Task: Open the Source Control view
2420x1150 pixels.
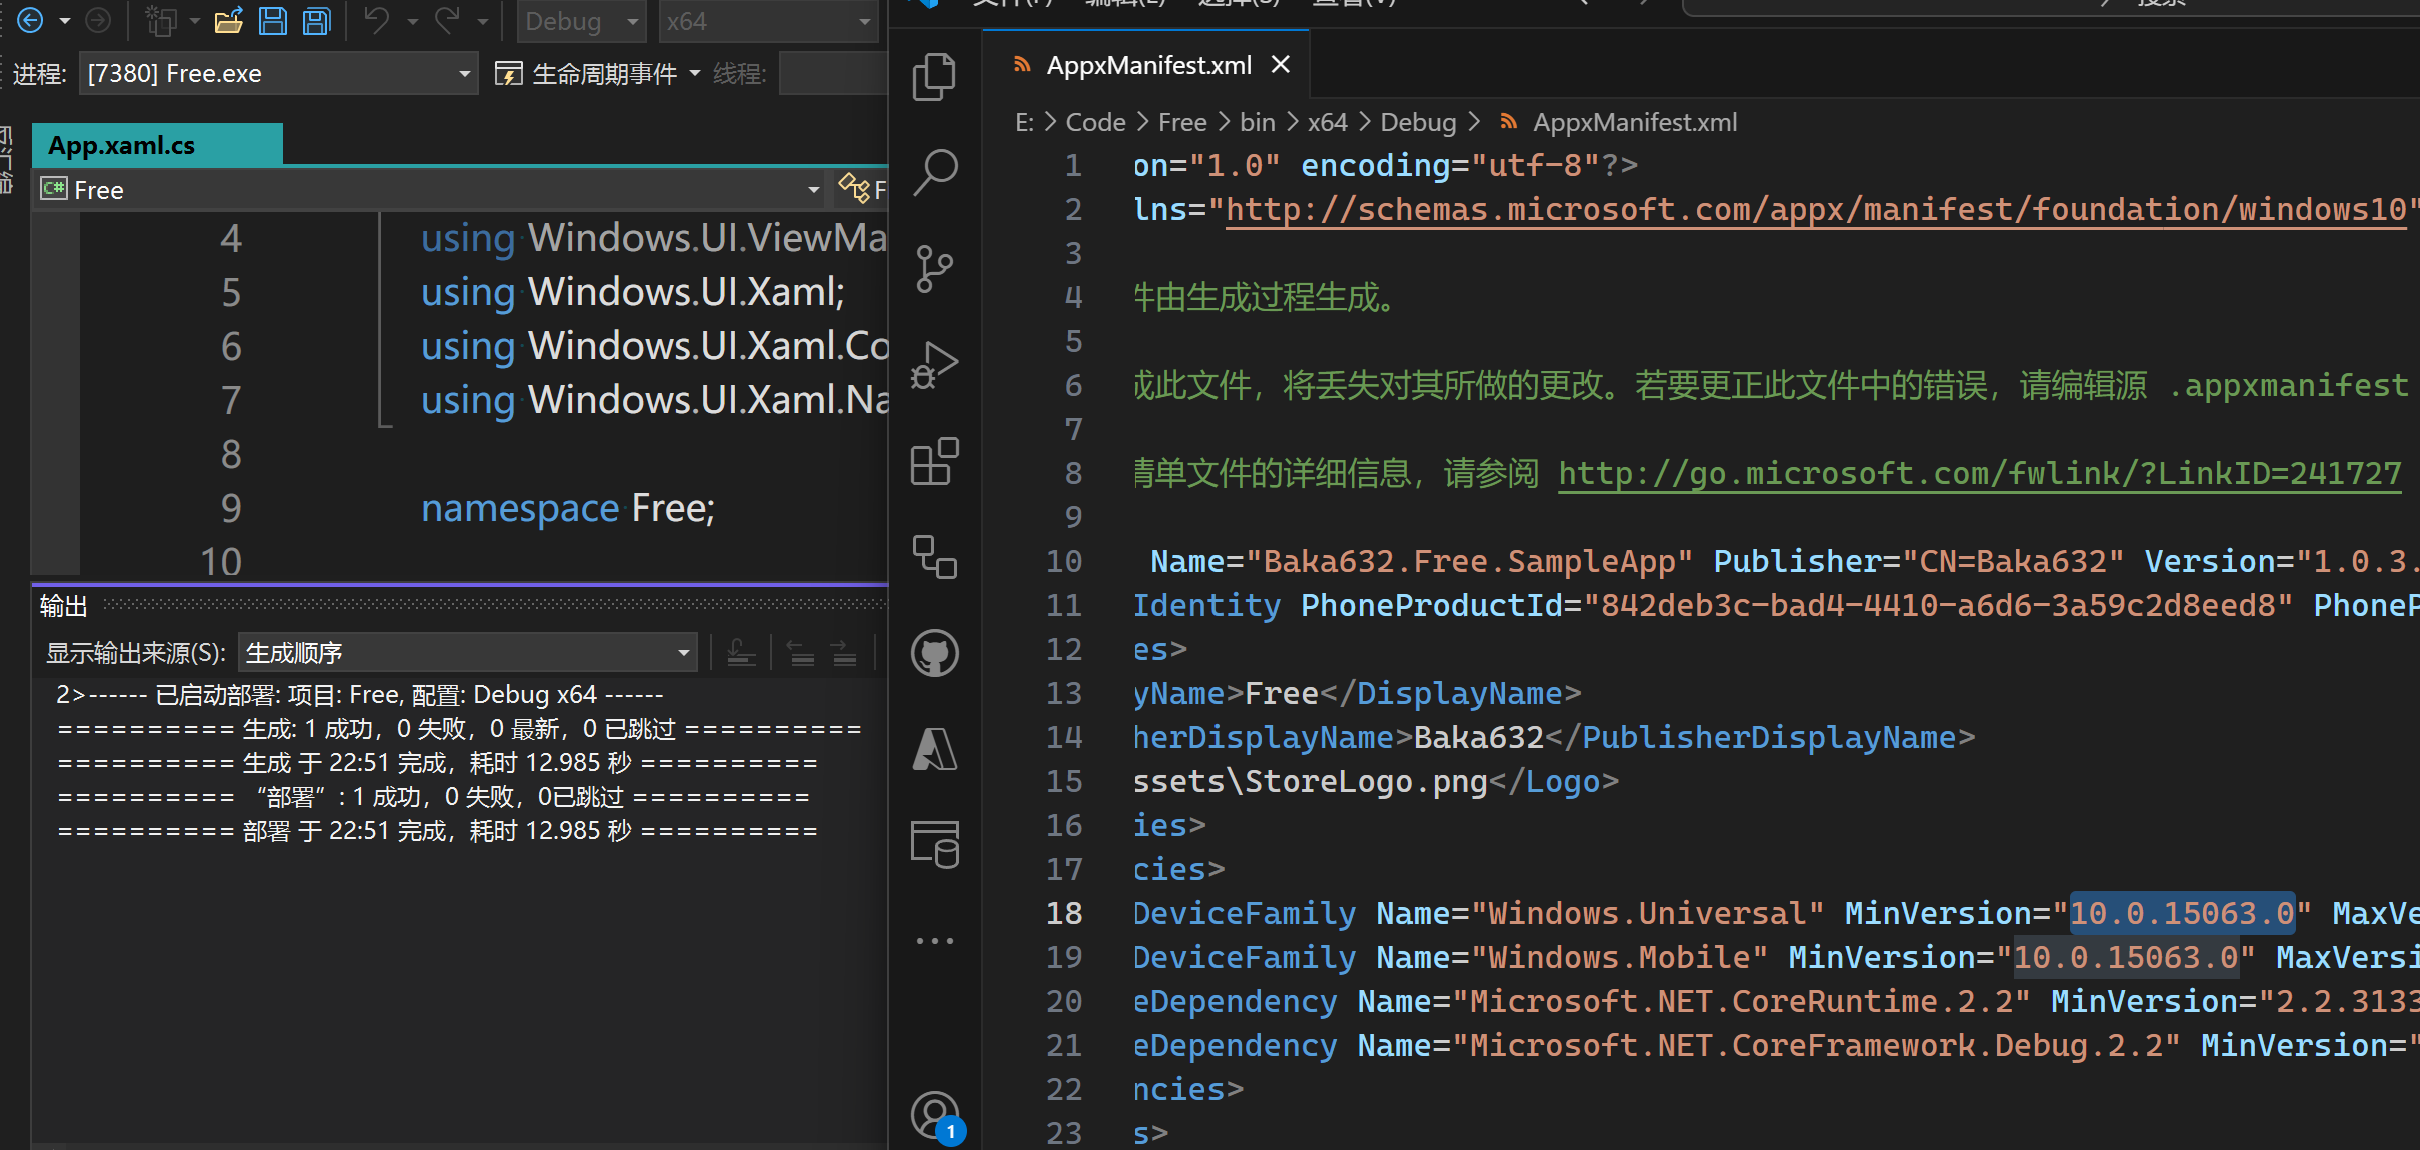Action: (934, 268)
